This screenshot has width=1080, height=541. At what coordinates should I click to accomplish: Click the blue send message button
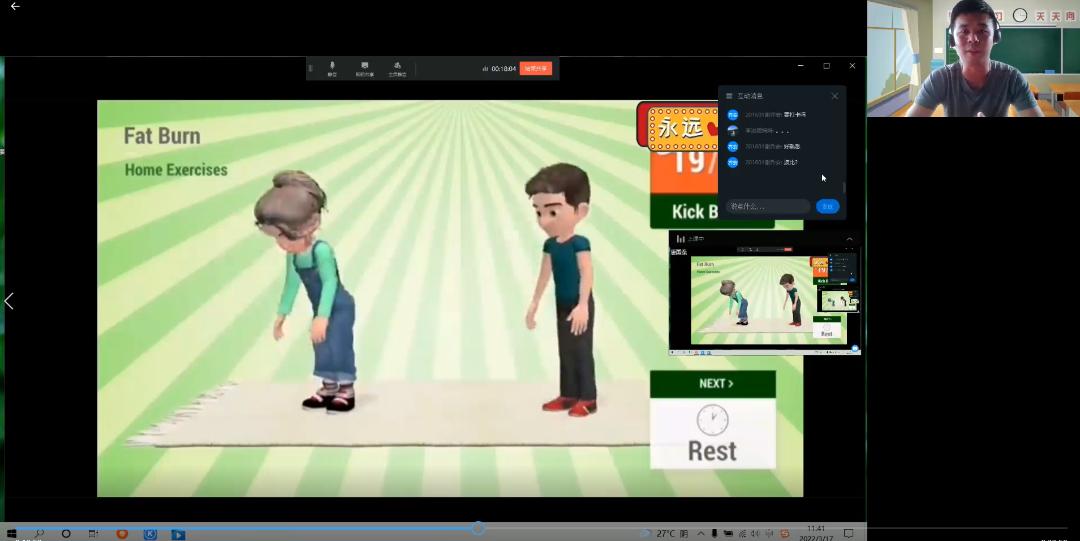[x=827, y=206]
